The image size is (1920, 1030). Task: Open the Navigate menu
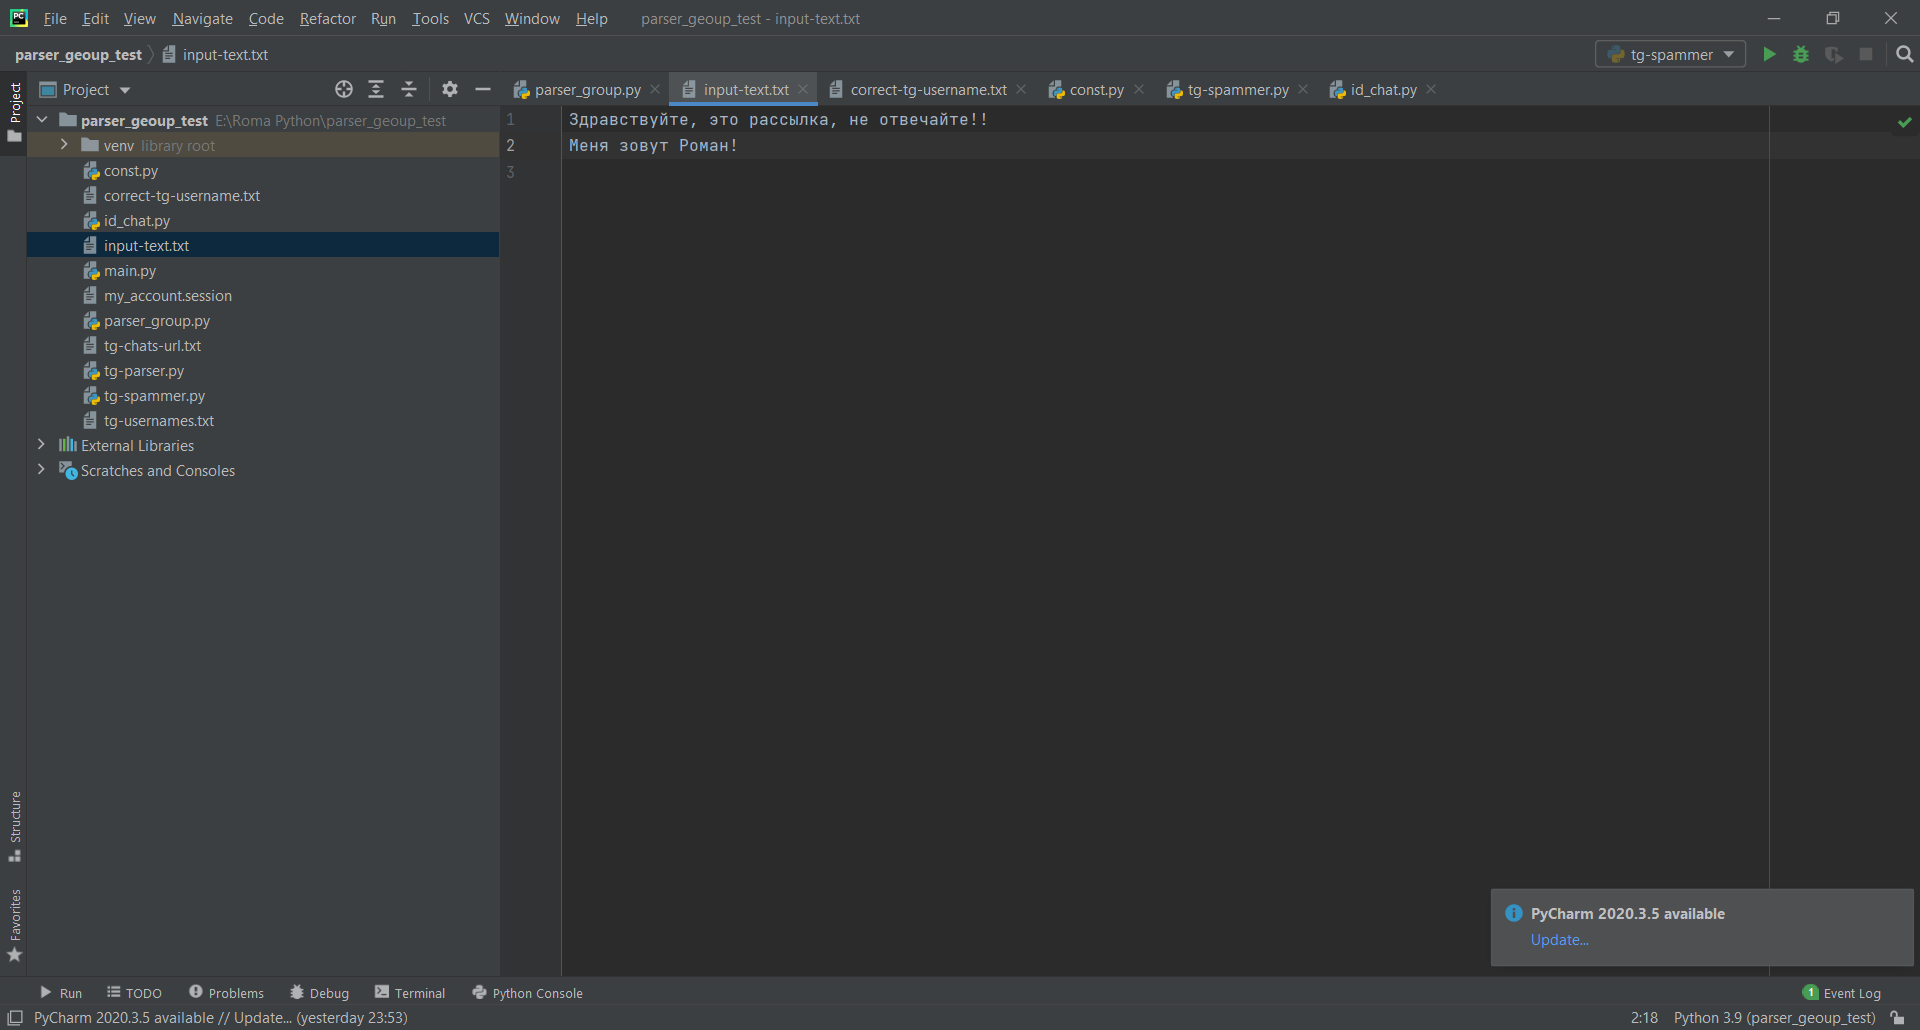tap(202, 18)
